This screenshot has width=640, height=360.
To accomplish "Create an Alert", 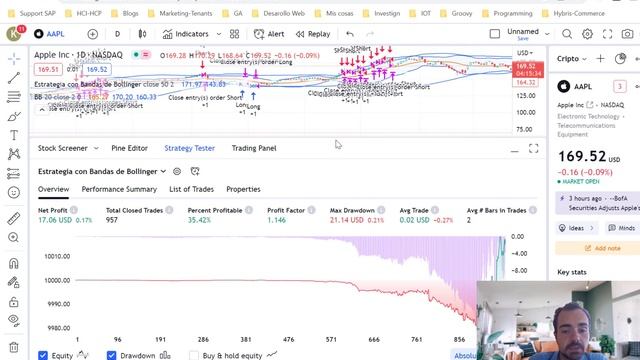I will tap(269, 34).
